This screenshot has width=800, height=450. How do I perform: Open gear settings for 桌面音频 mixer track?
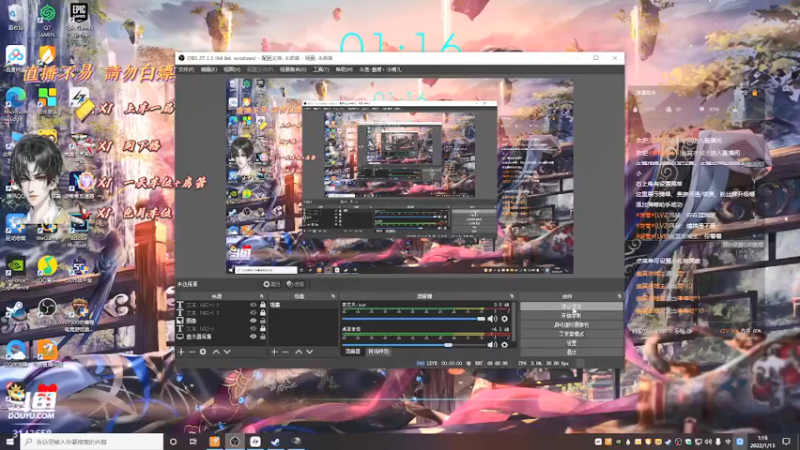click(505, 344)
